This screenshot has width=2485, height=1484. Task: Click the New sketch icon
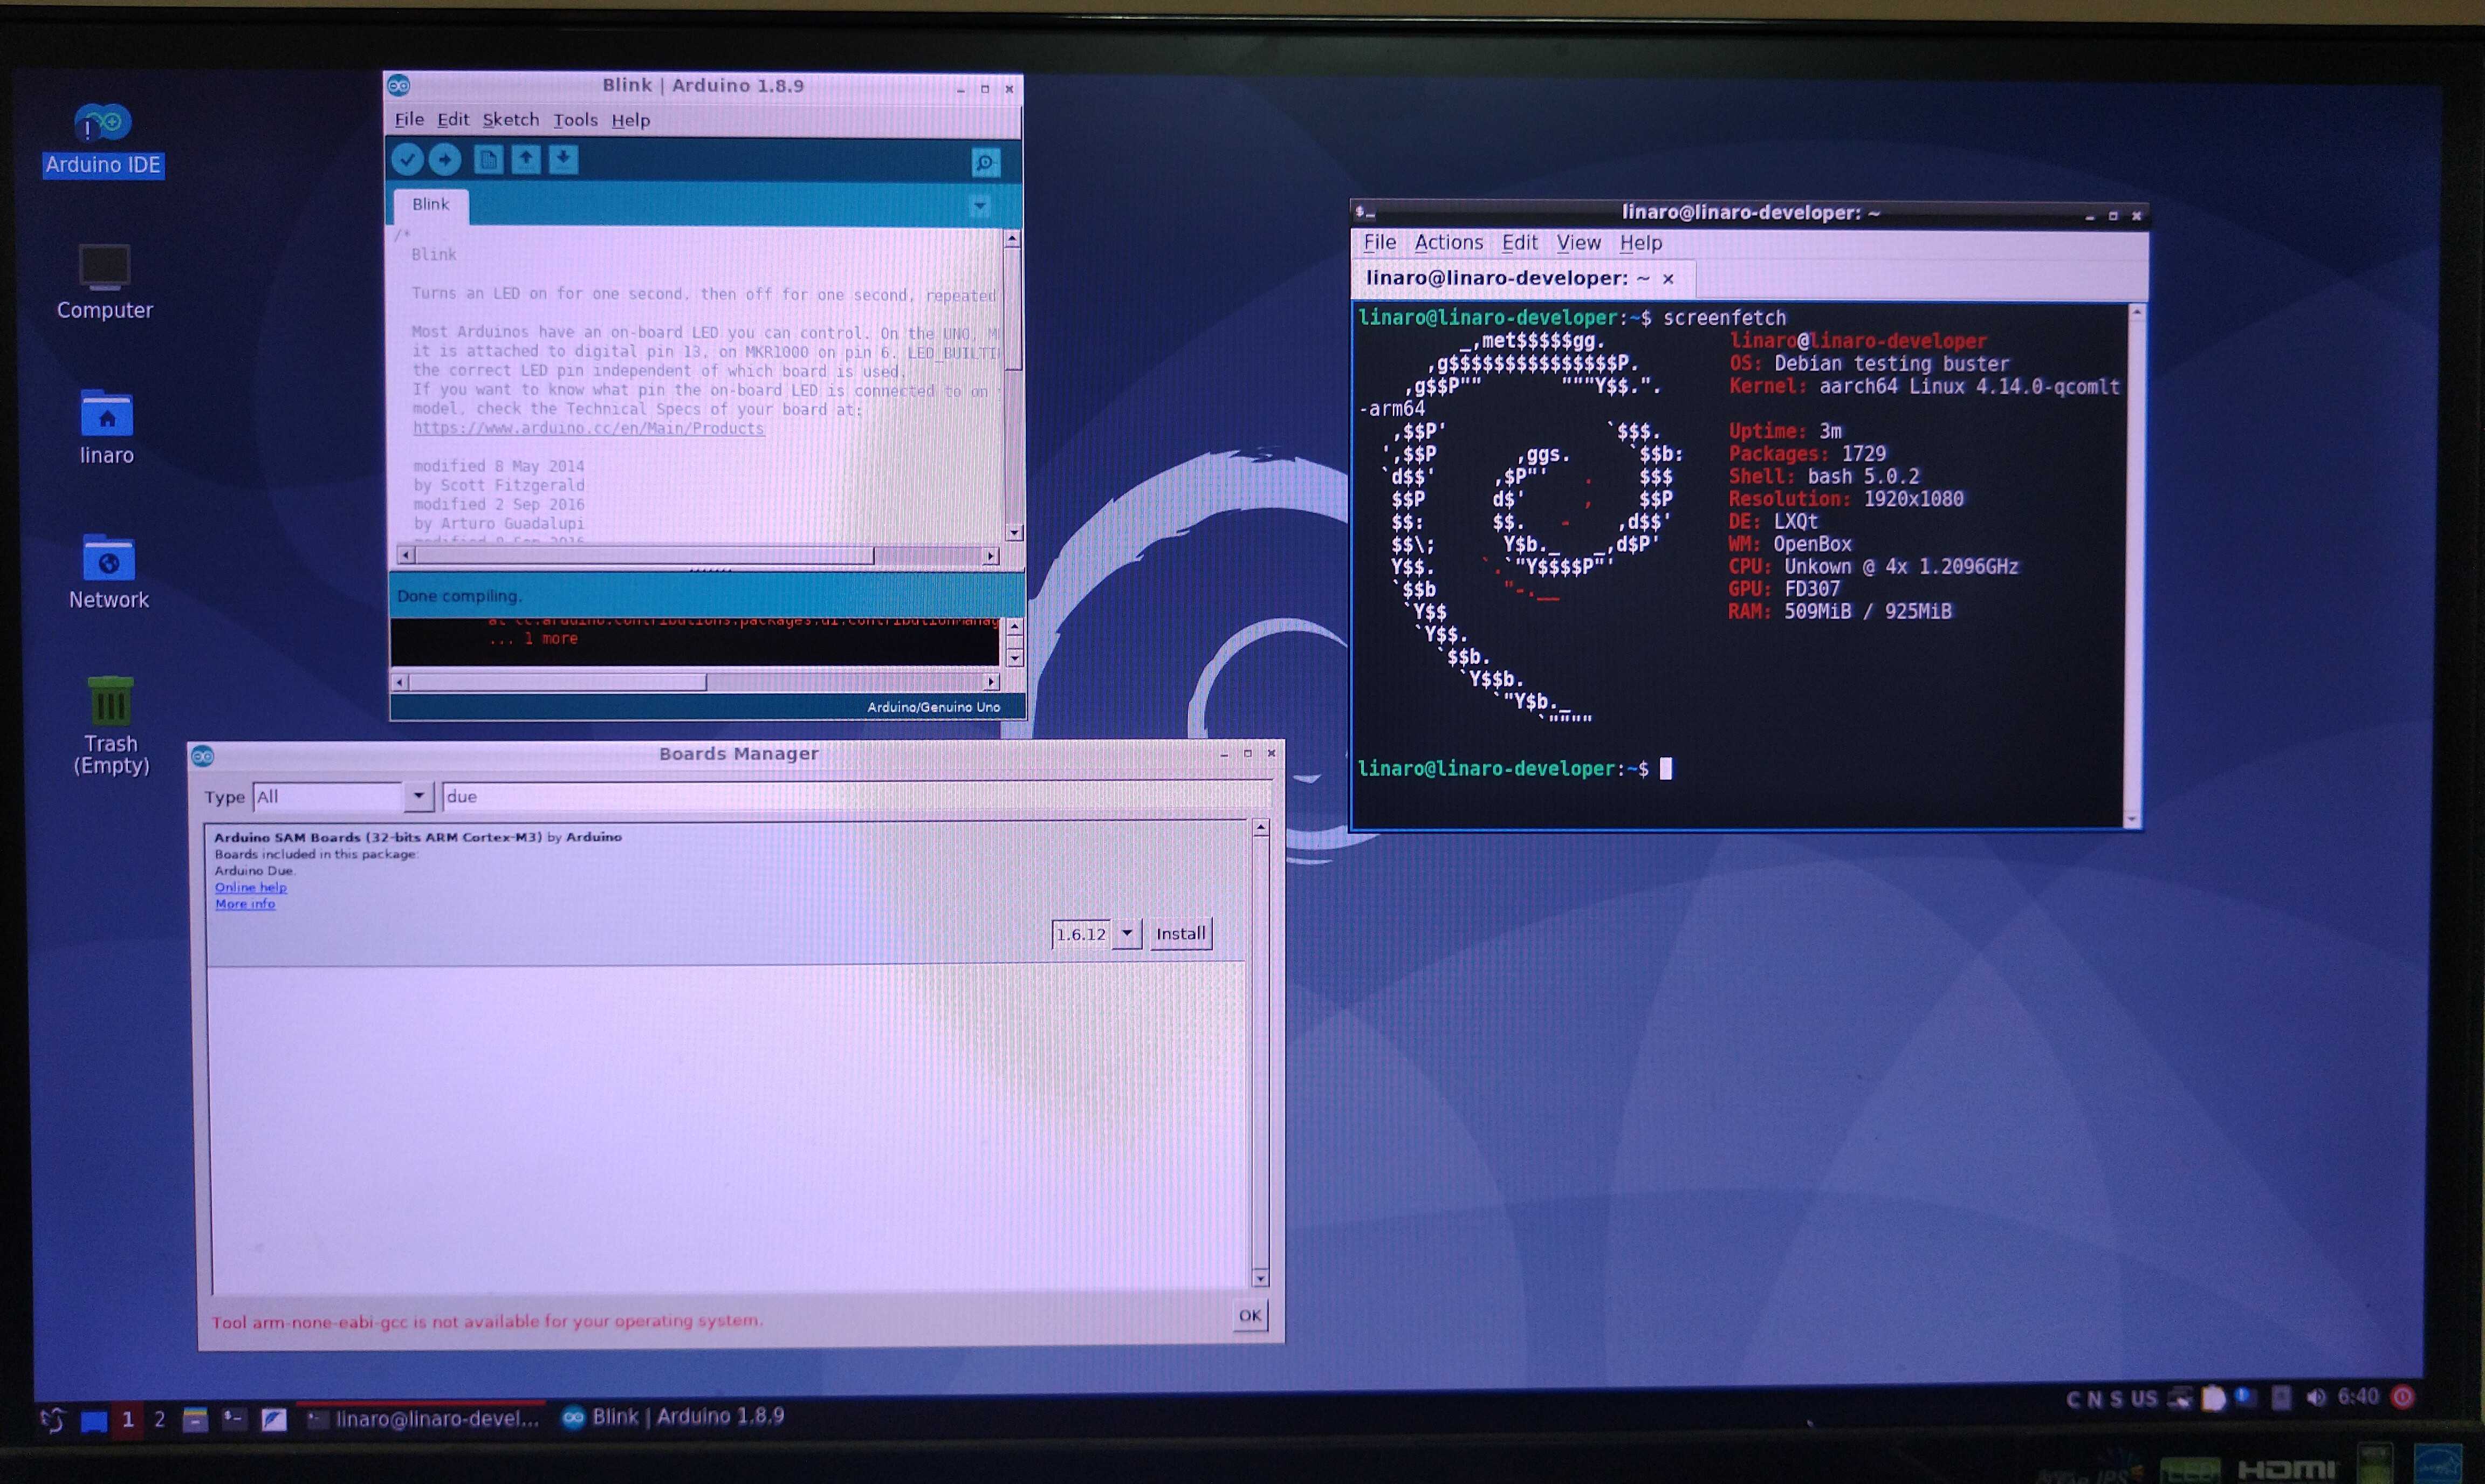pos(488,160)
